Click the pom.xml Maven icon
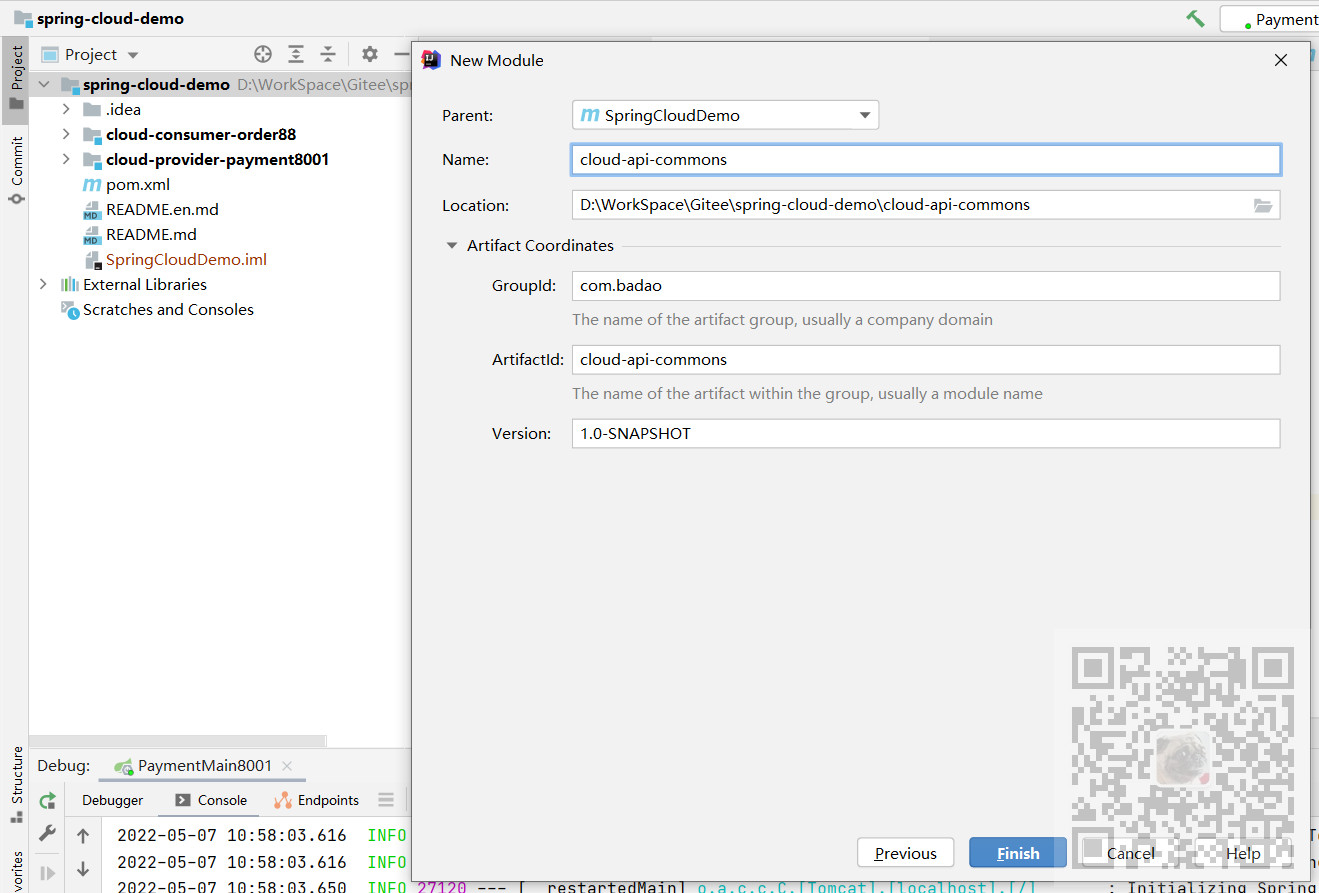The image size is (1319, 893). [x=91, y=185]
